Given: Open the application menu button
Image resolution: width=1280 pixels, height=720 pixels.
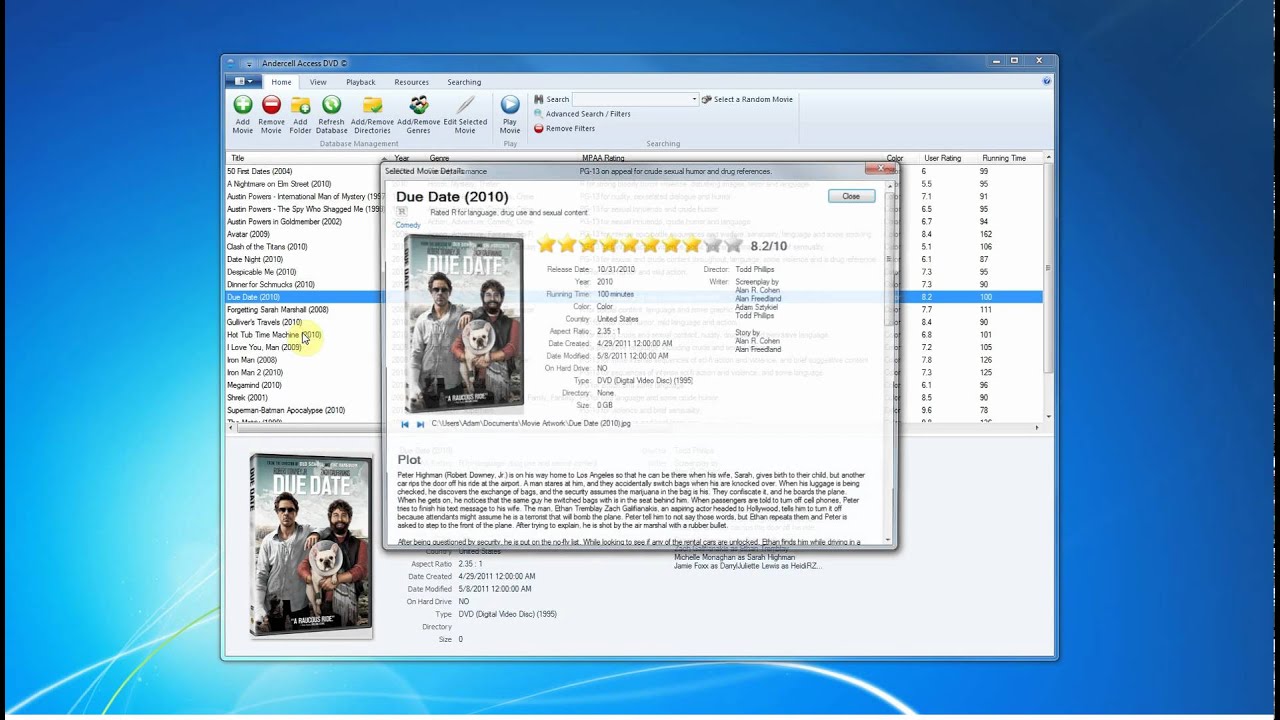Looking at the screenshot, I should (243, 81).
